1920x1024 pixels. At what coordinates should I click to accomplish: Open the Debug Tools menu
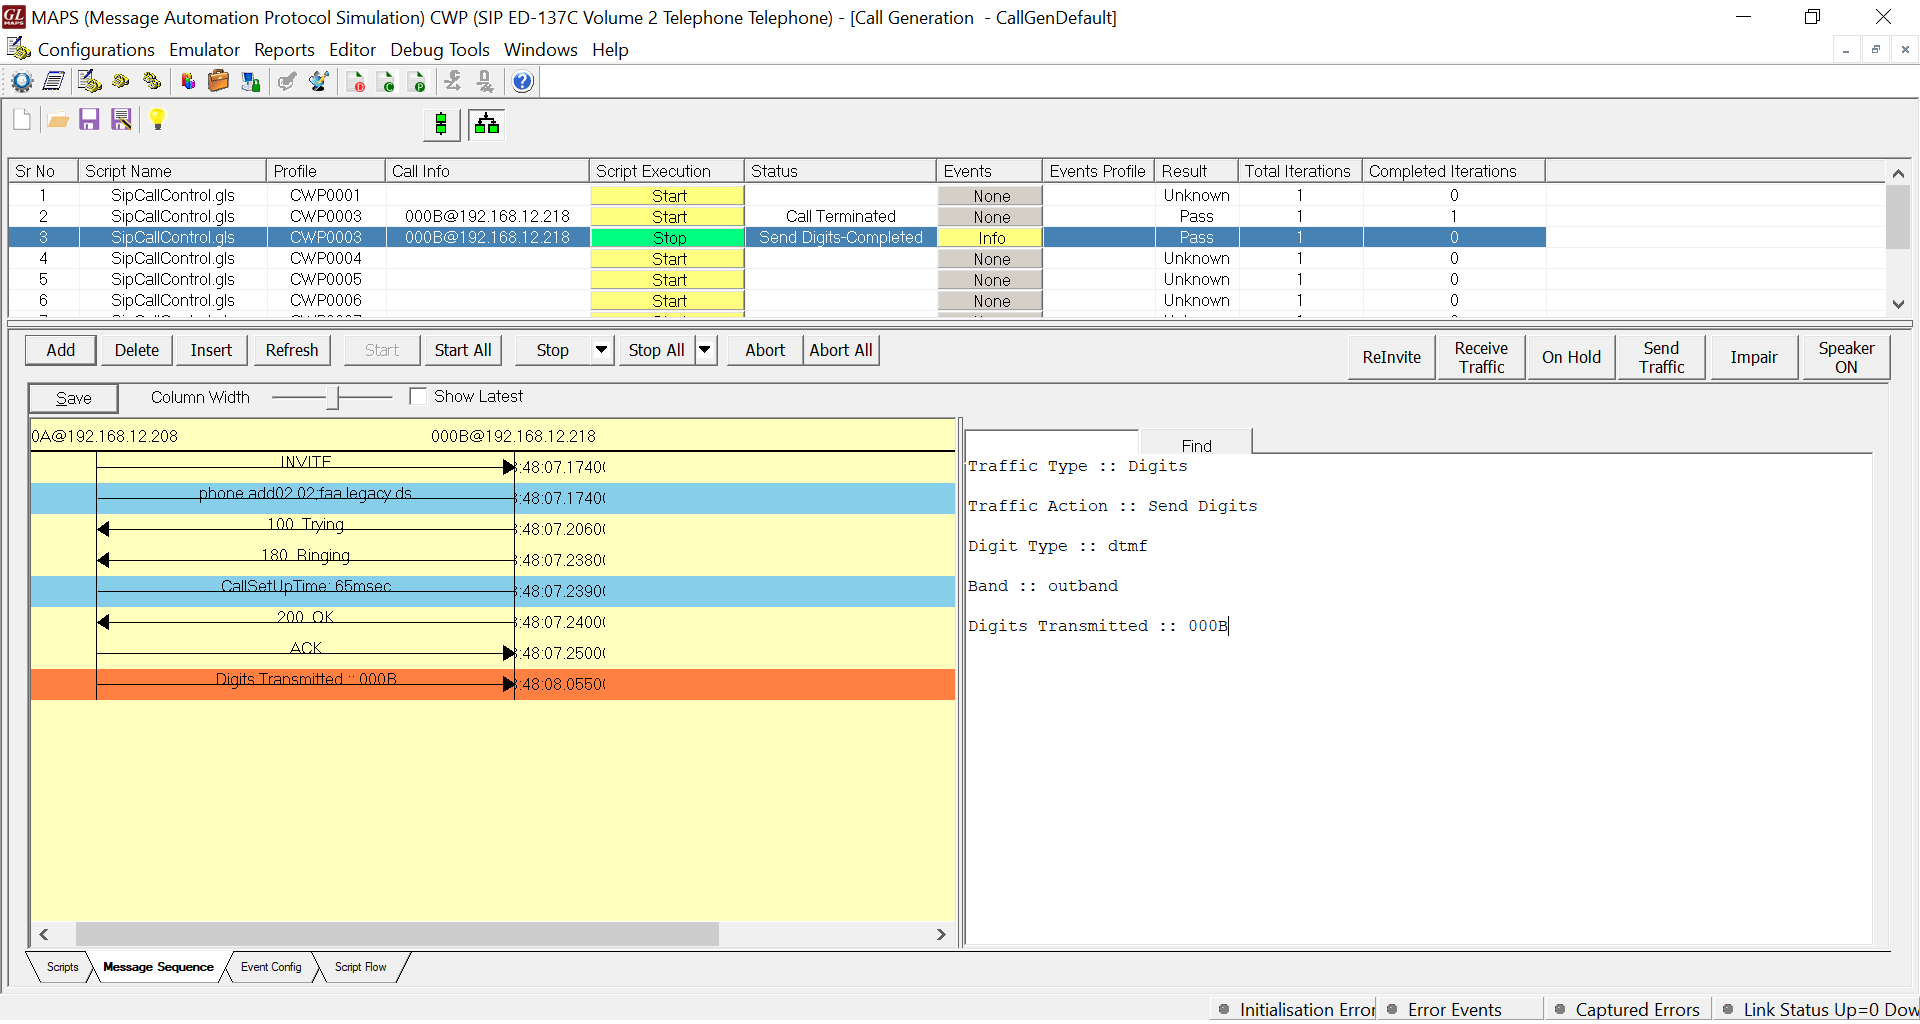440,50
